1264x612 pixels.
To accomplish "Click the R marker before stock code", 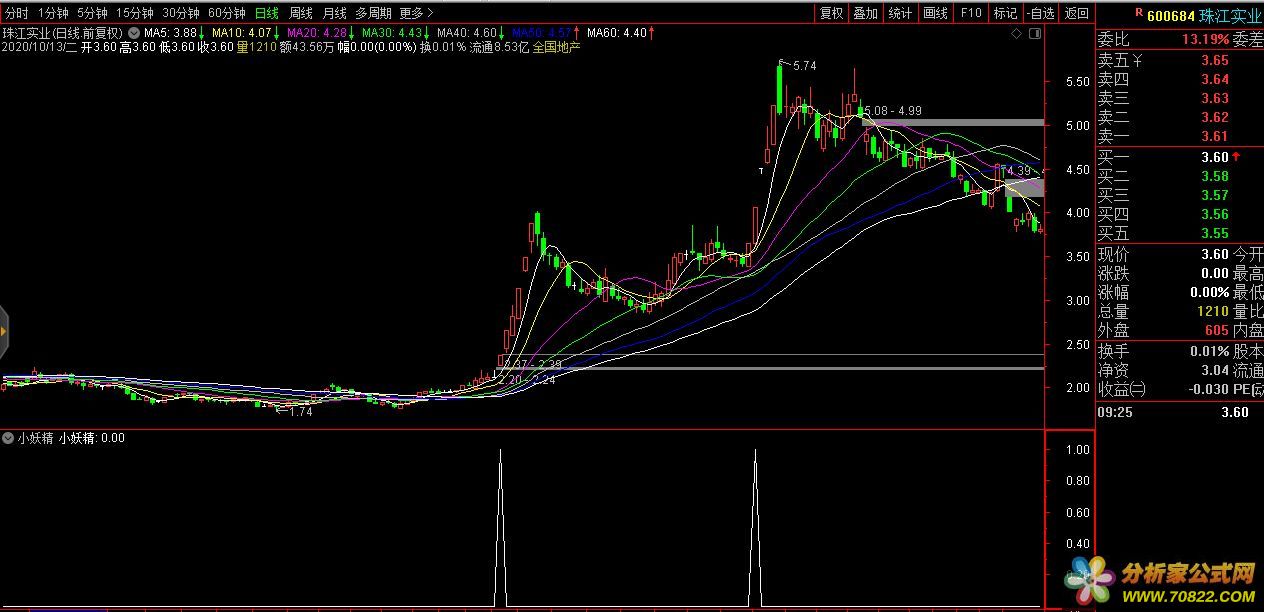I will (1139, 14).
